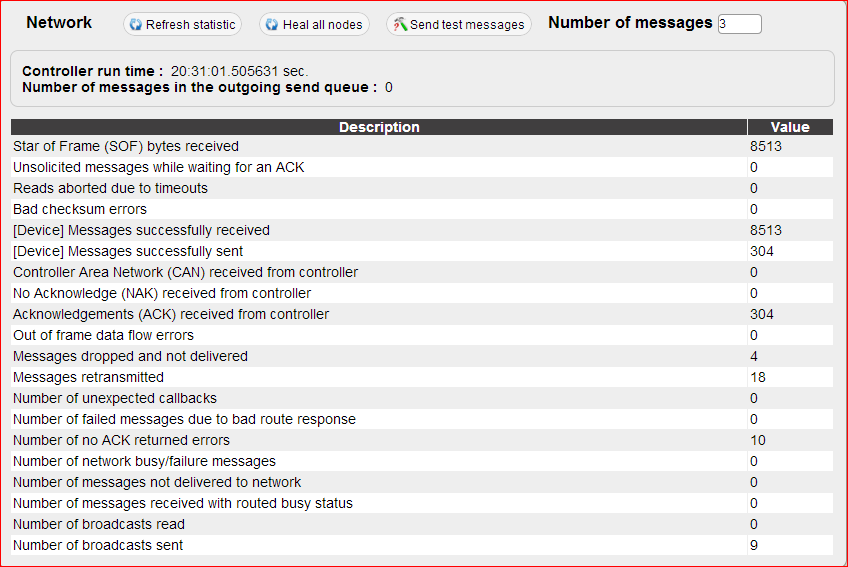Viewport: 848px width, 567px height.
Task: Click the Star of Frame (SOF) bytes row
Action: [422, 146]
